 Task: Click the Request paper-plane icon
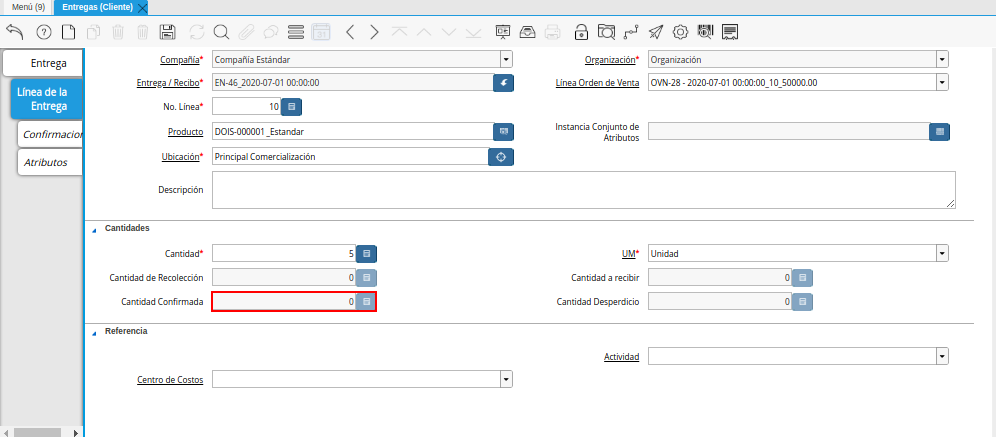click(656, 32)
